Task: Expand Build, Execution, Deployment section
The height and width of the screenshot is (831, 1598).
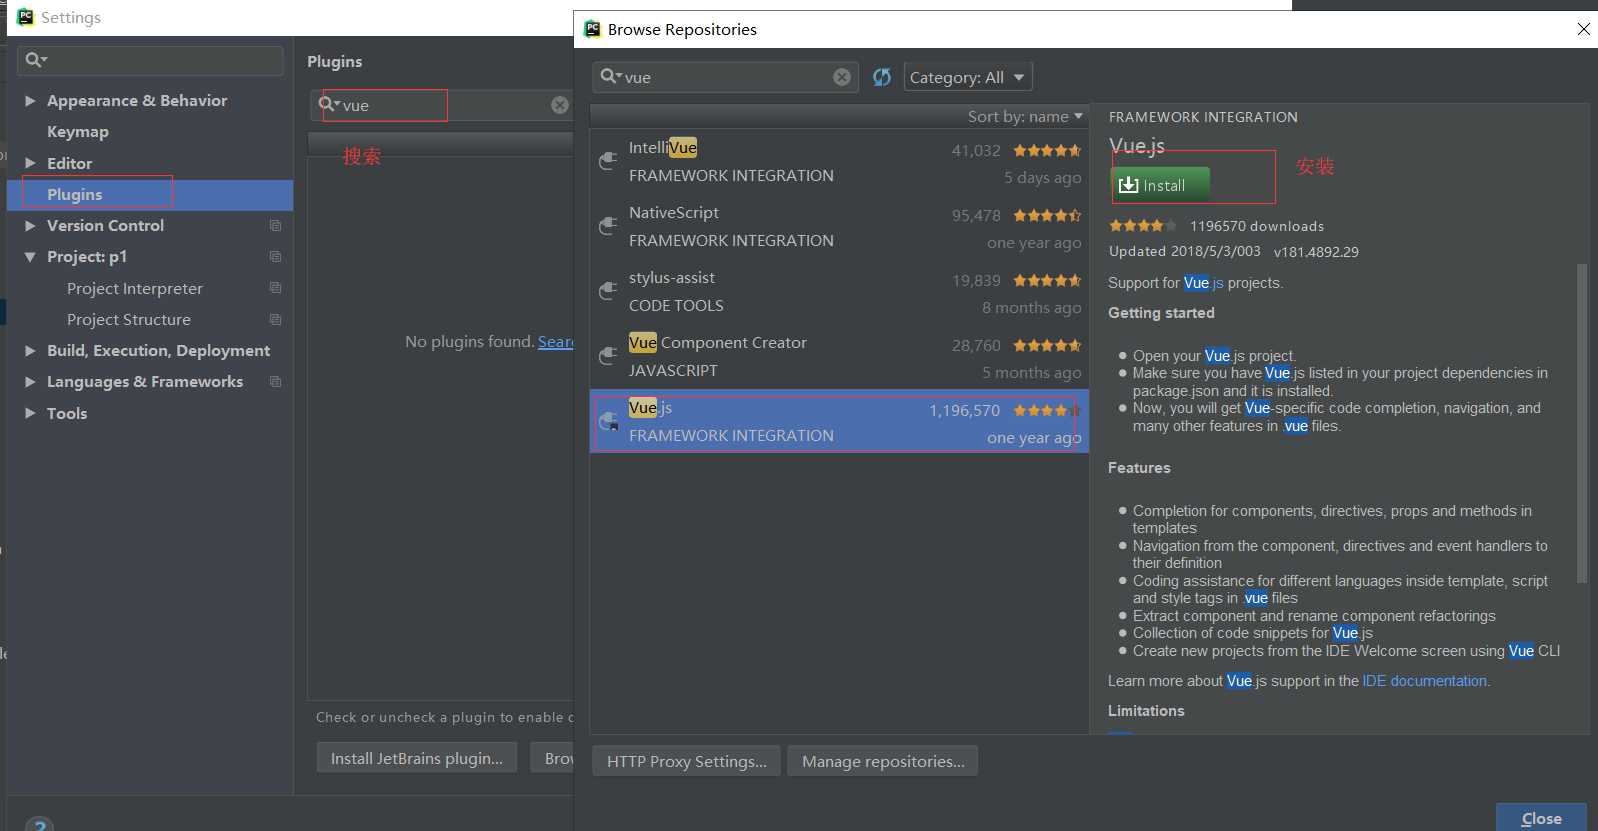Action: (x=30, y=351)
